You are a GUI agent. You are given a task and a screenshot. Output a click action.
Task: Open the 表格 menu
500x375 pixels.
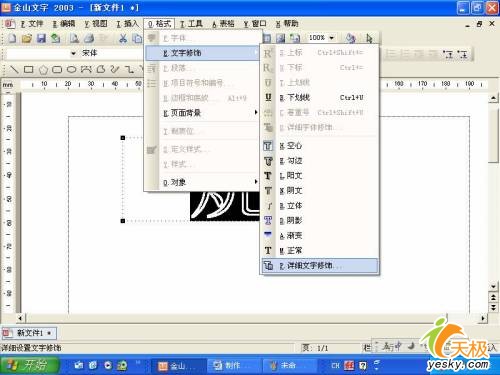[x=223, y=24]
